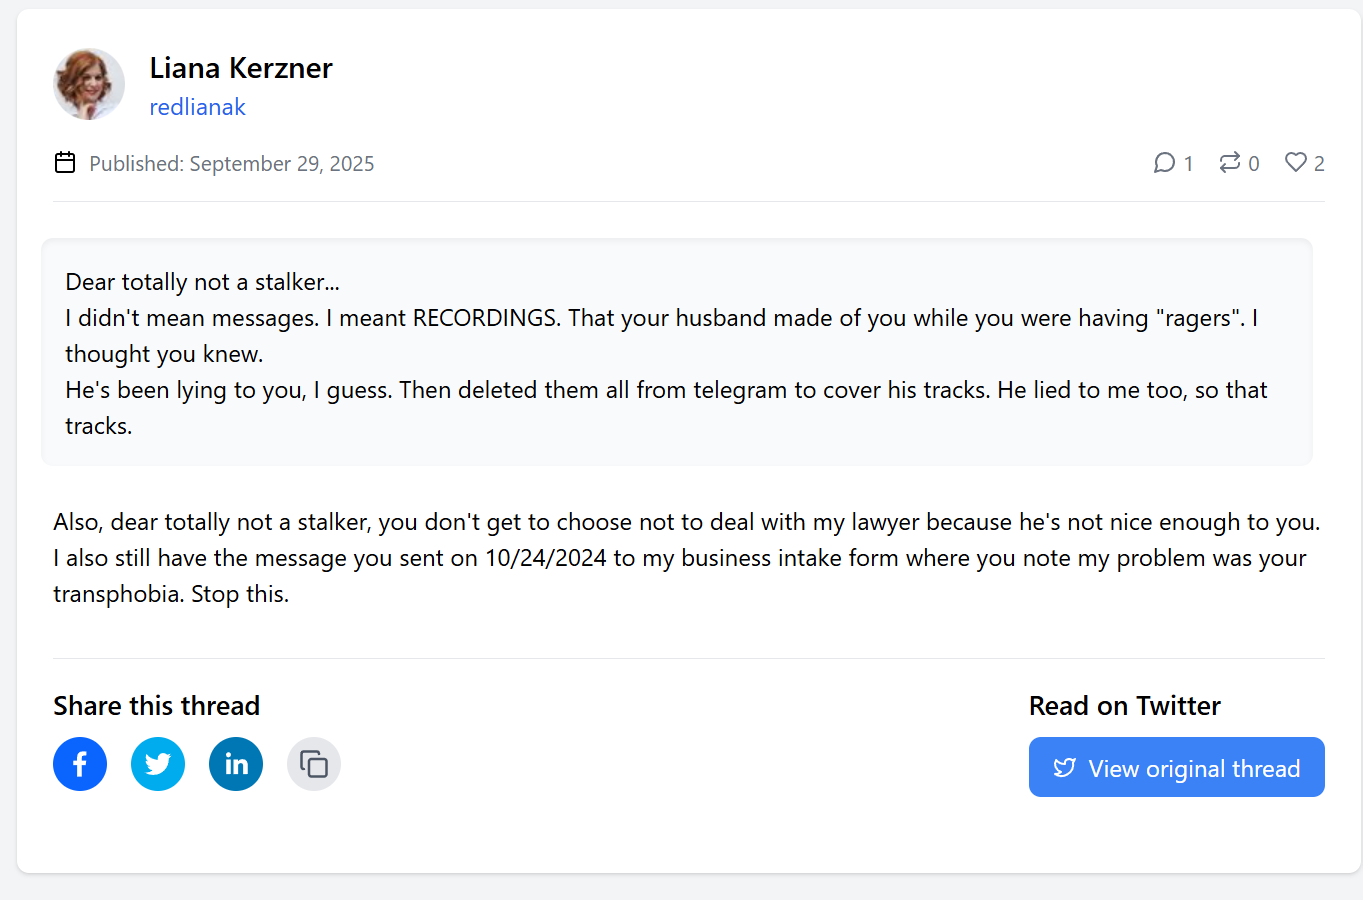The image size is (1363, 900).
Task: Click the Share this thread heading
Action: (156, 706)
